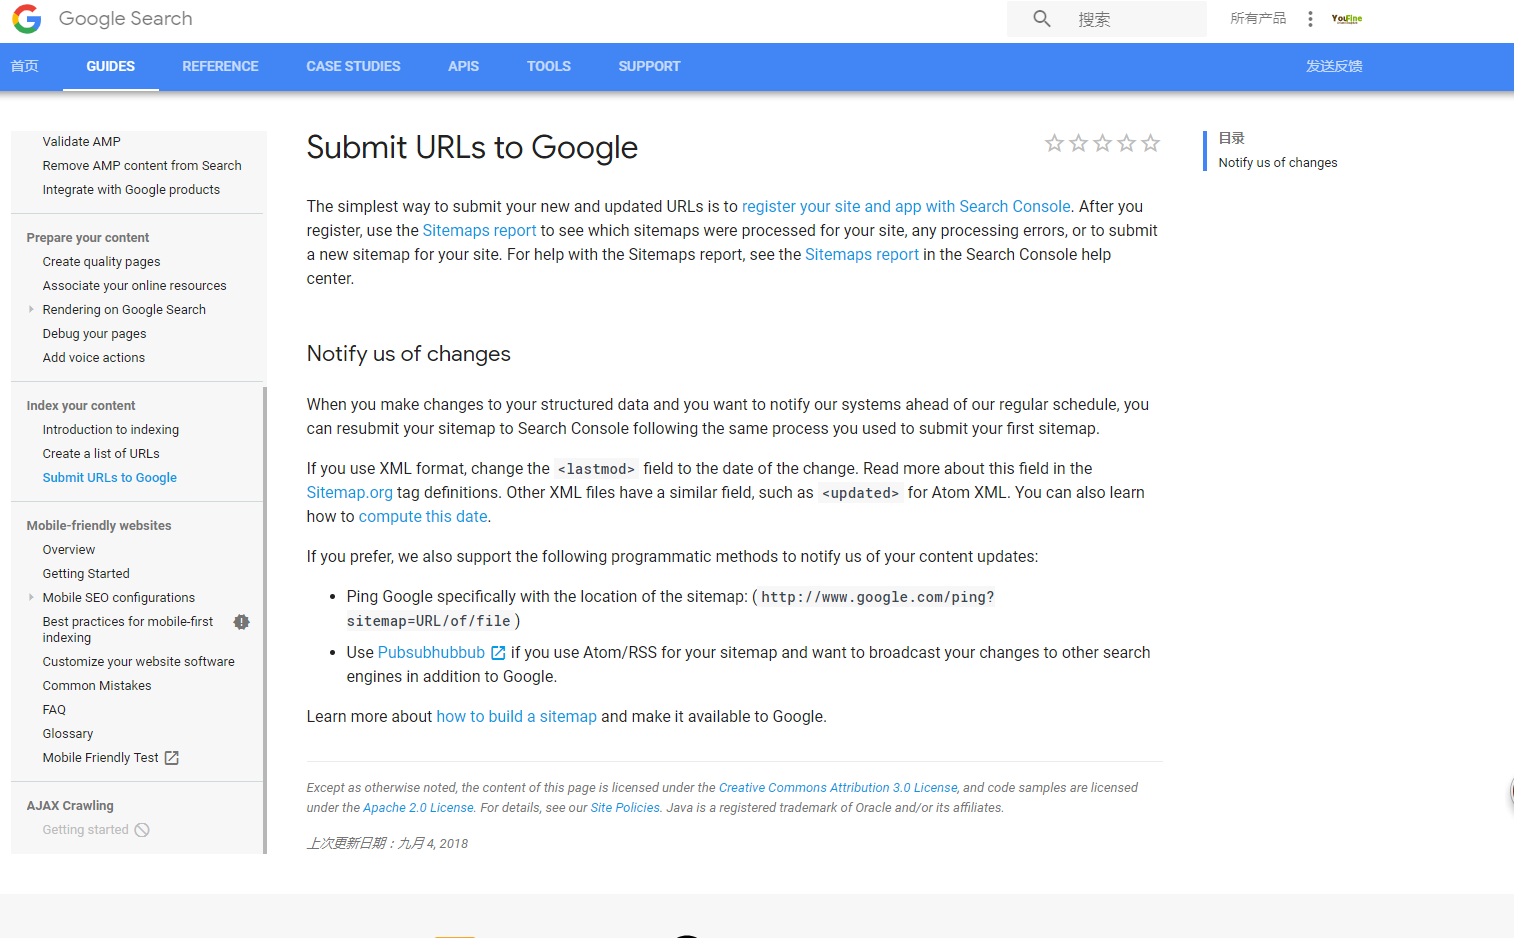The width and height of the screenshot is (1514, 938).
Task: Click the YouFine profile avatar
Action: 1347,19
